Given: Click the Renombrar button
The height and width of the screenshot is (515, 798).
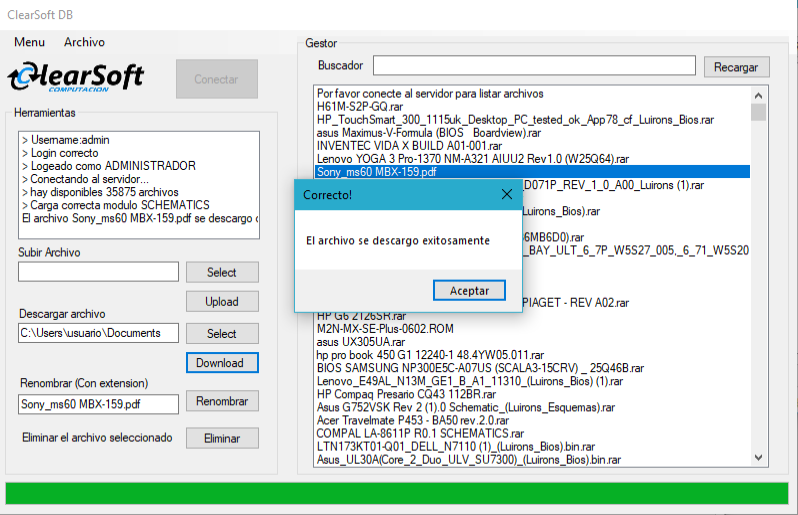Looking at the screenshot, I should click(222, 401).
